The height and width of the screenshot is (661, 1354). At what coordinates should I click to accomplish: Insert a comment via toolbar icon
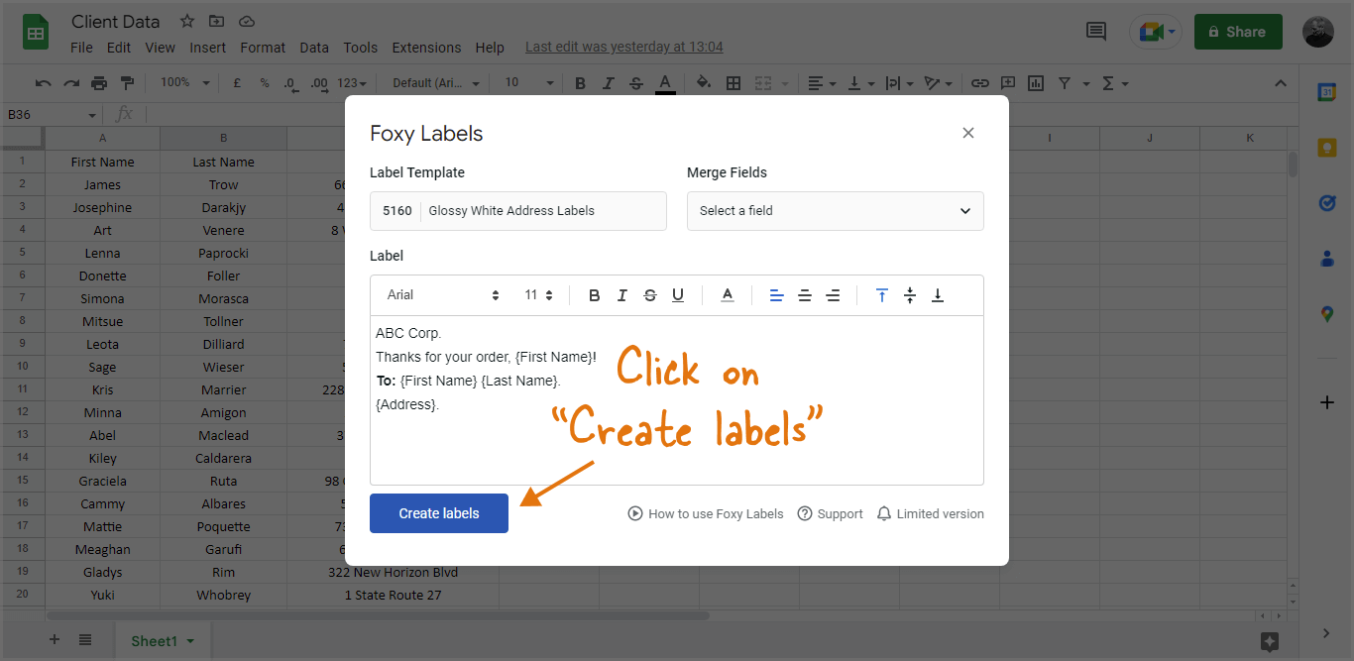1008,83
